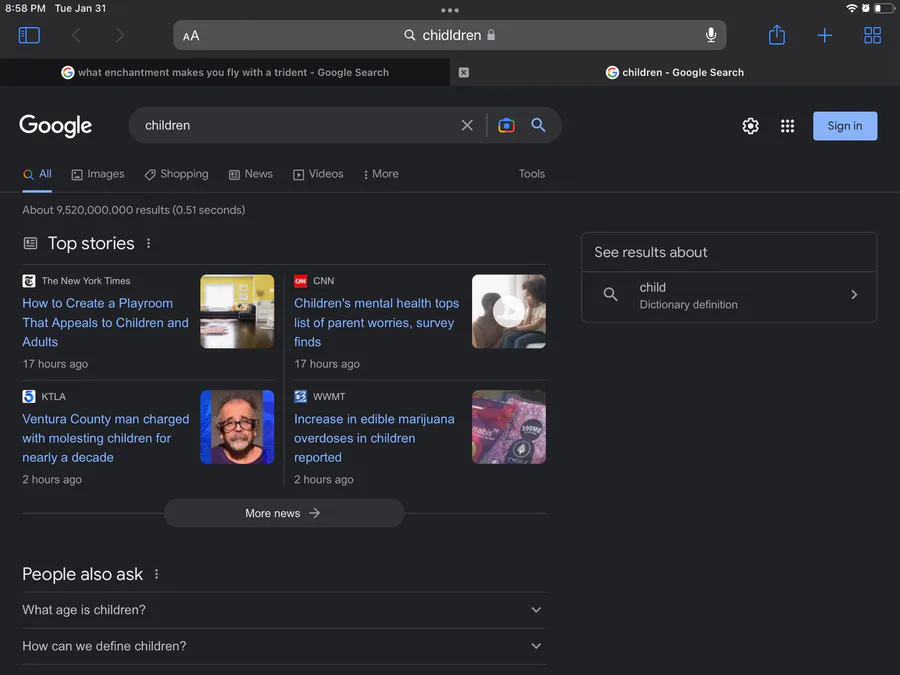The height and width of the screenshot is (675, 900).
Task: Tap the battery icon in status bar
Action: click(x=885, y=8)
